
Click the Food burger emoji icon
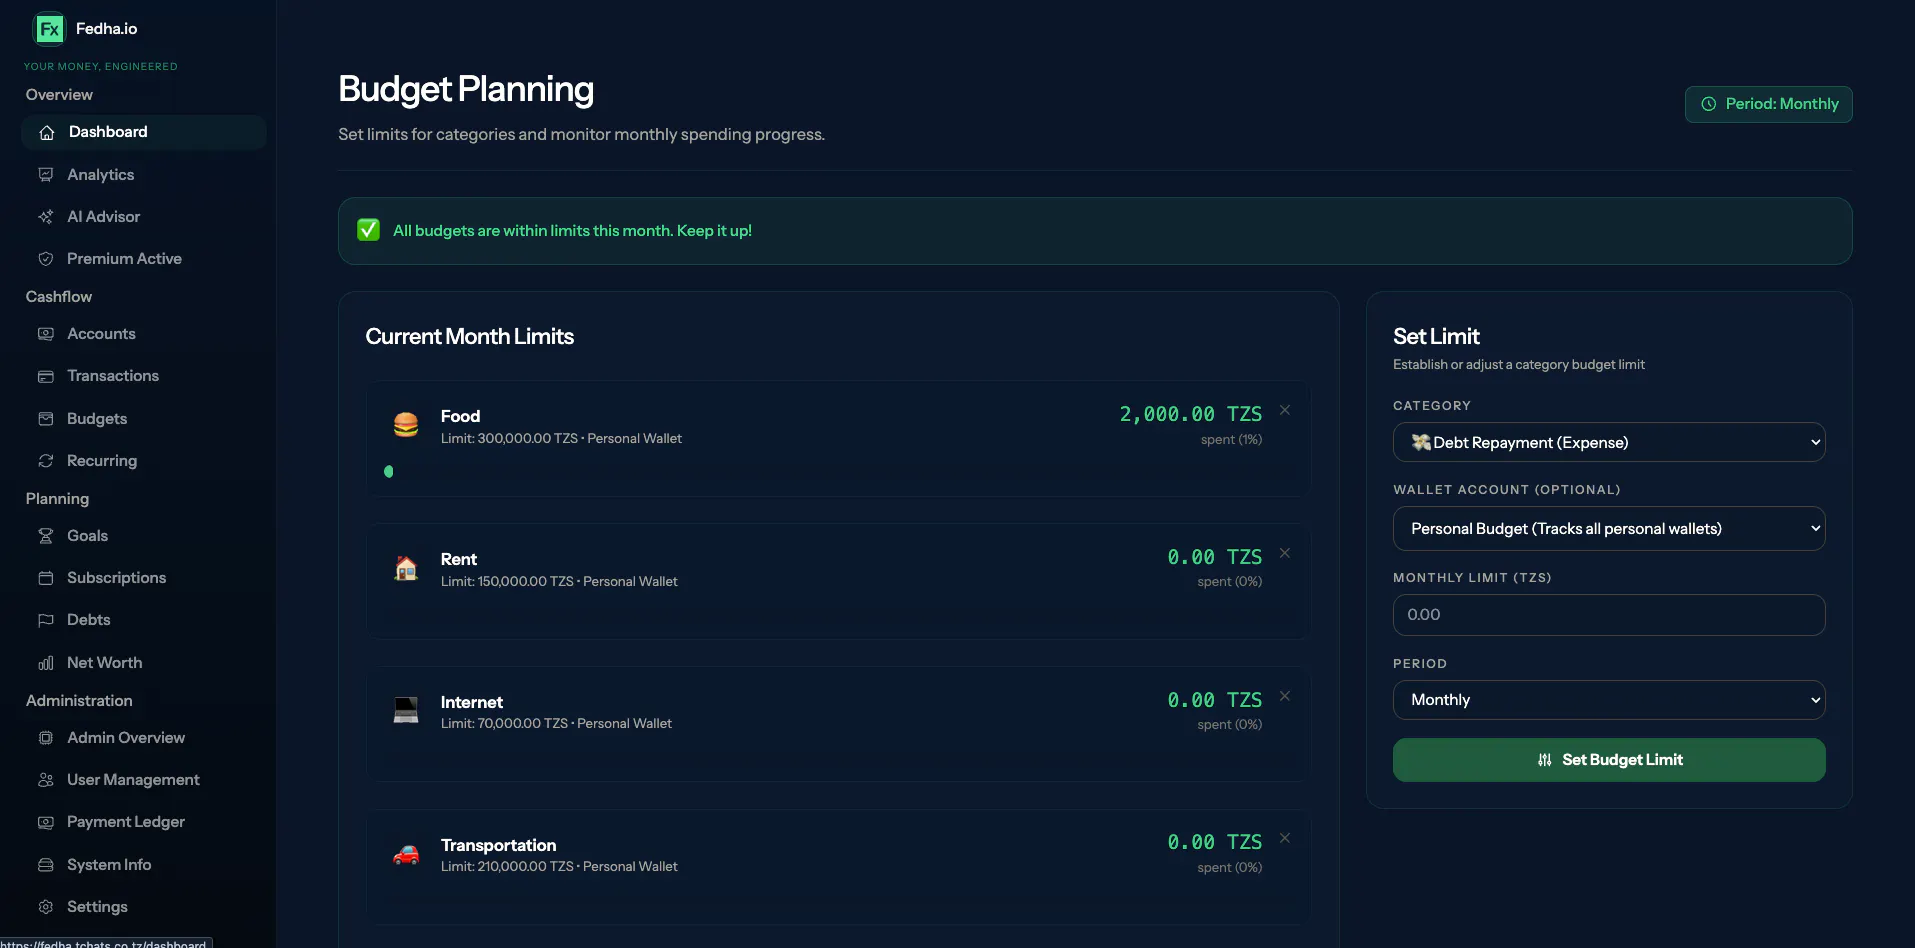point(406,425)
